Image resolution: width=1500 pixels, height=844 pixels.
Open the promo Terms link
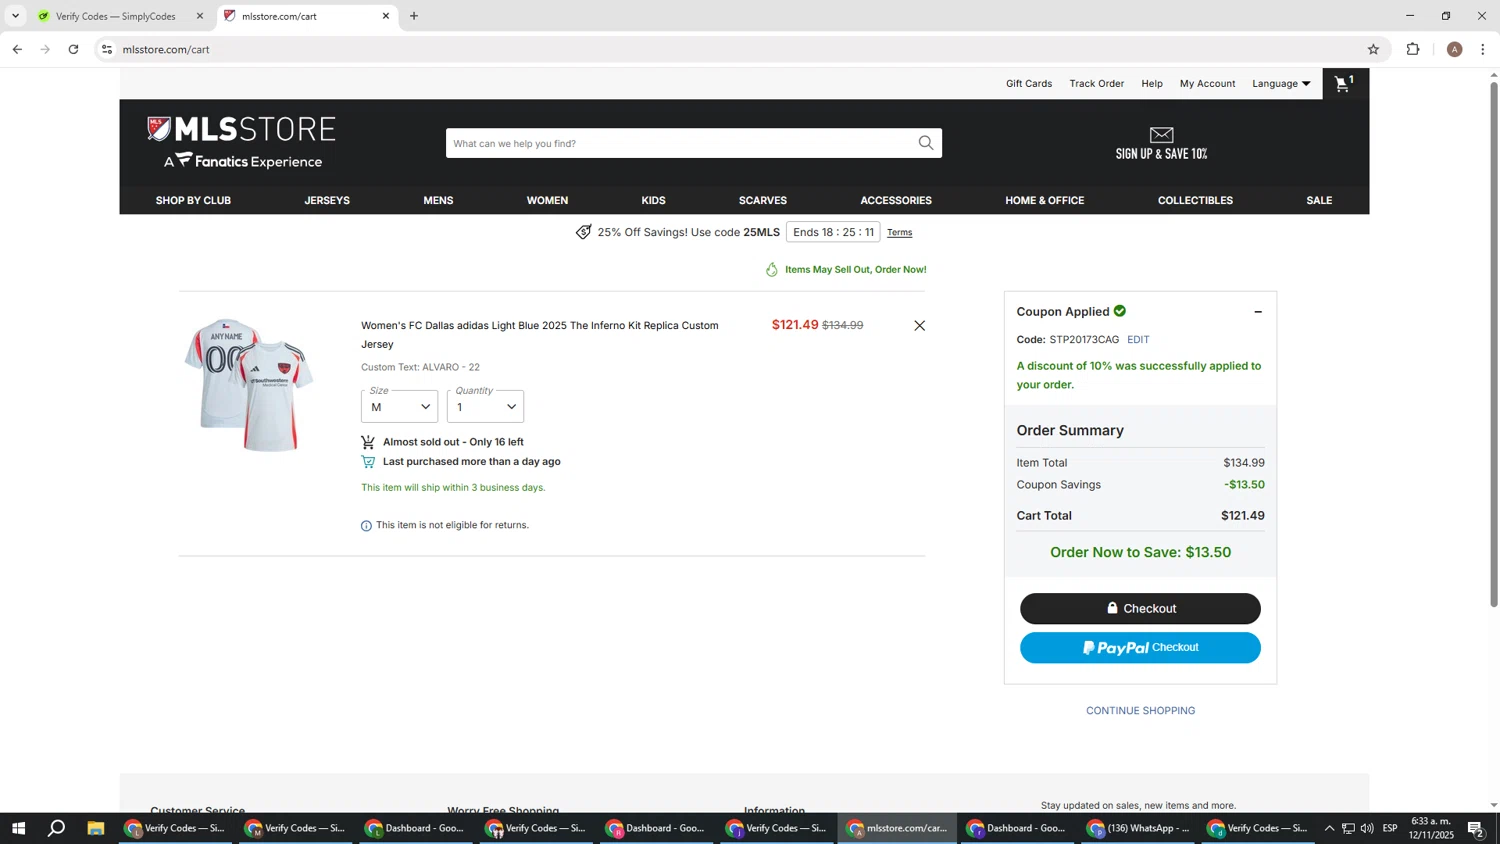(x=899, y=233)
